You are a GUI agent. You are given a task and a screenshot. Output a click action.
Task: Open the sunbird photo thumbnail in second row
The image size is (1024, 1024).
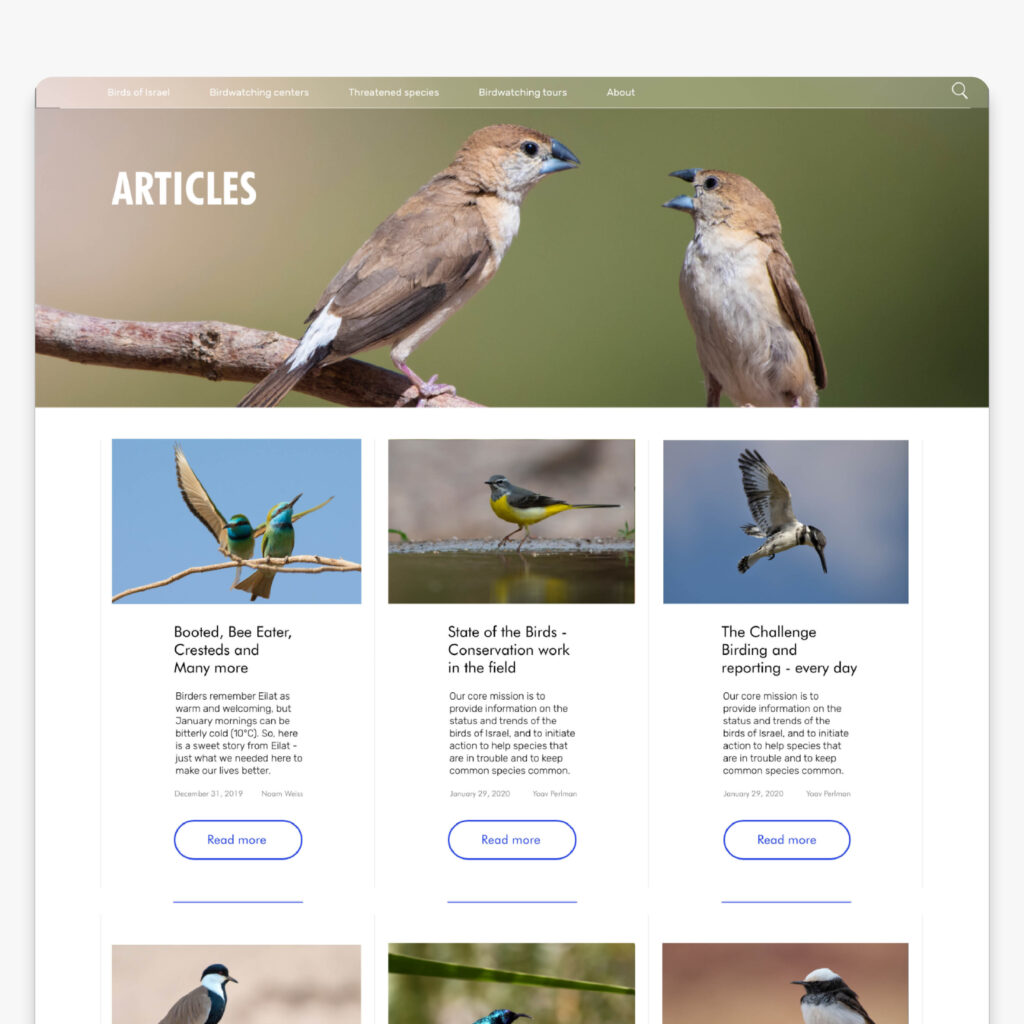click(x=511, y=984)
